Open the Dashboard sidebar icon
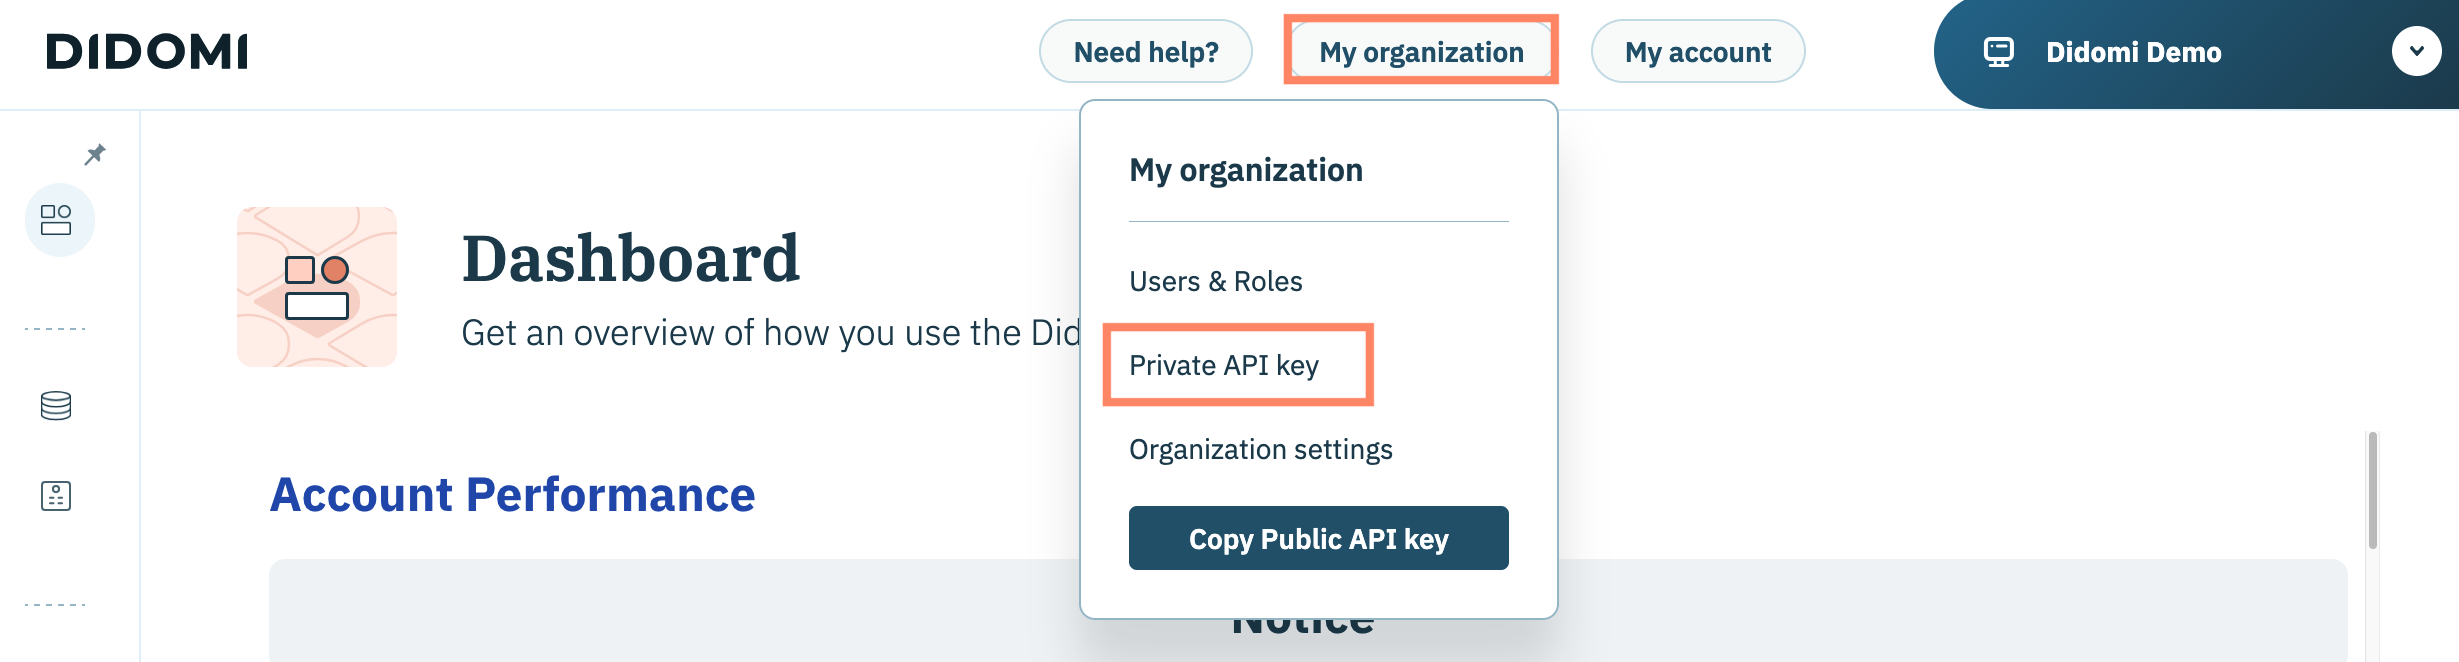 click(x=57, y=220)
